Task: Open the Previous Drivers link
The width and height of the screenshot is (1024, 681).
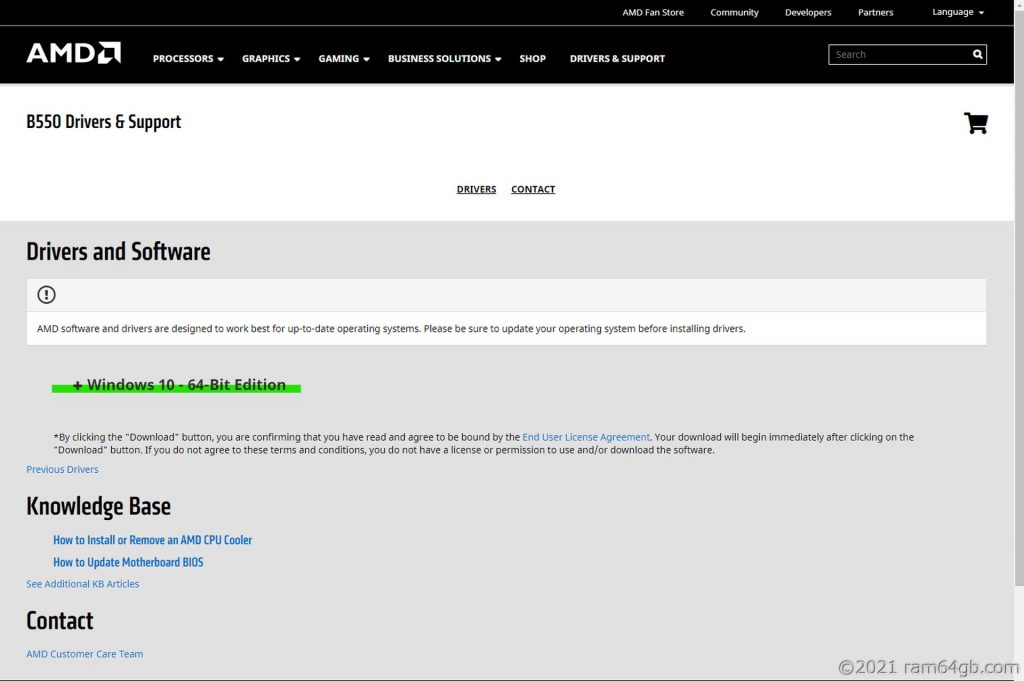Action: pyautogui.click(x=62, y=469)
